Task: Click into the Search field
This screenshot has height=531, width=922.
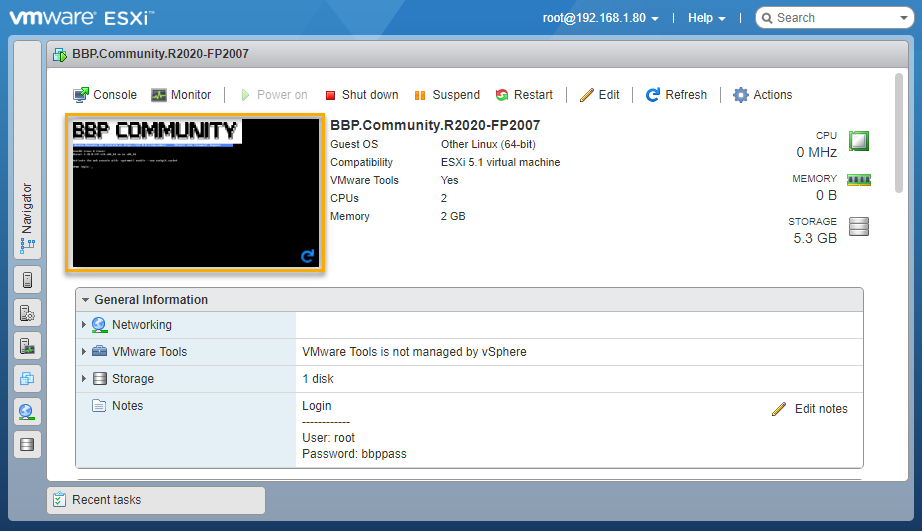Action: pyautogui.click(x=828, y=18)
